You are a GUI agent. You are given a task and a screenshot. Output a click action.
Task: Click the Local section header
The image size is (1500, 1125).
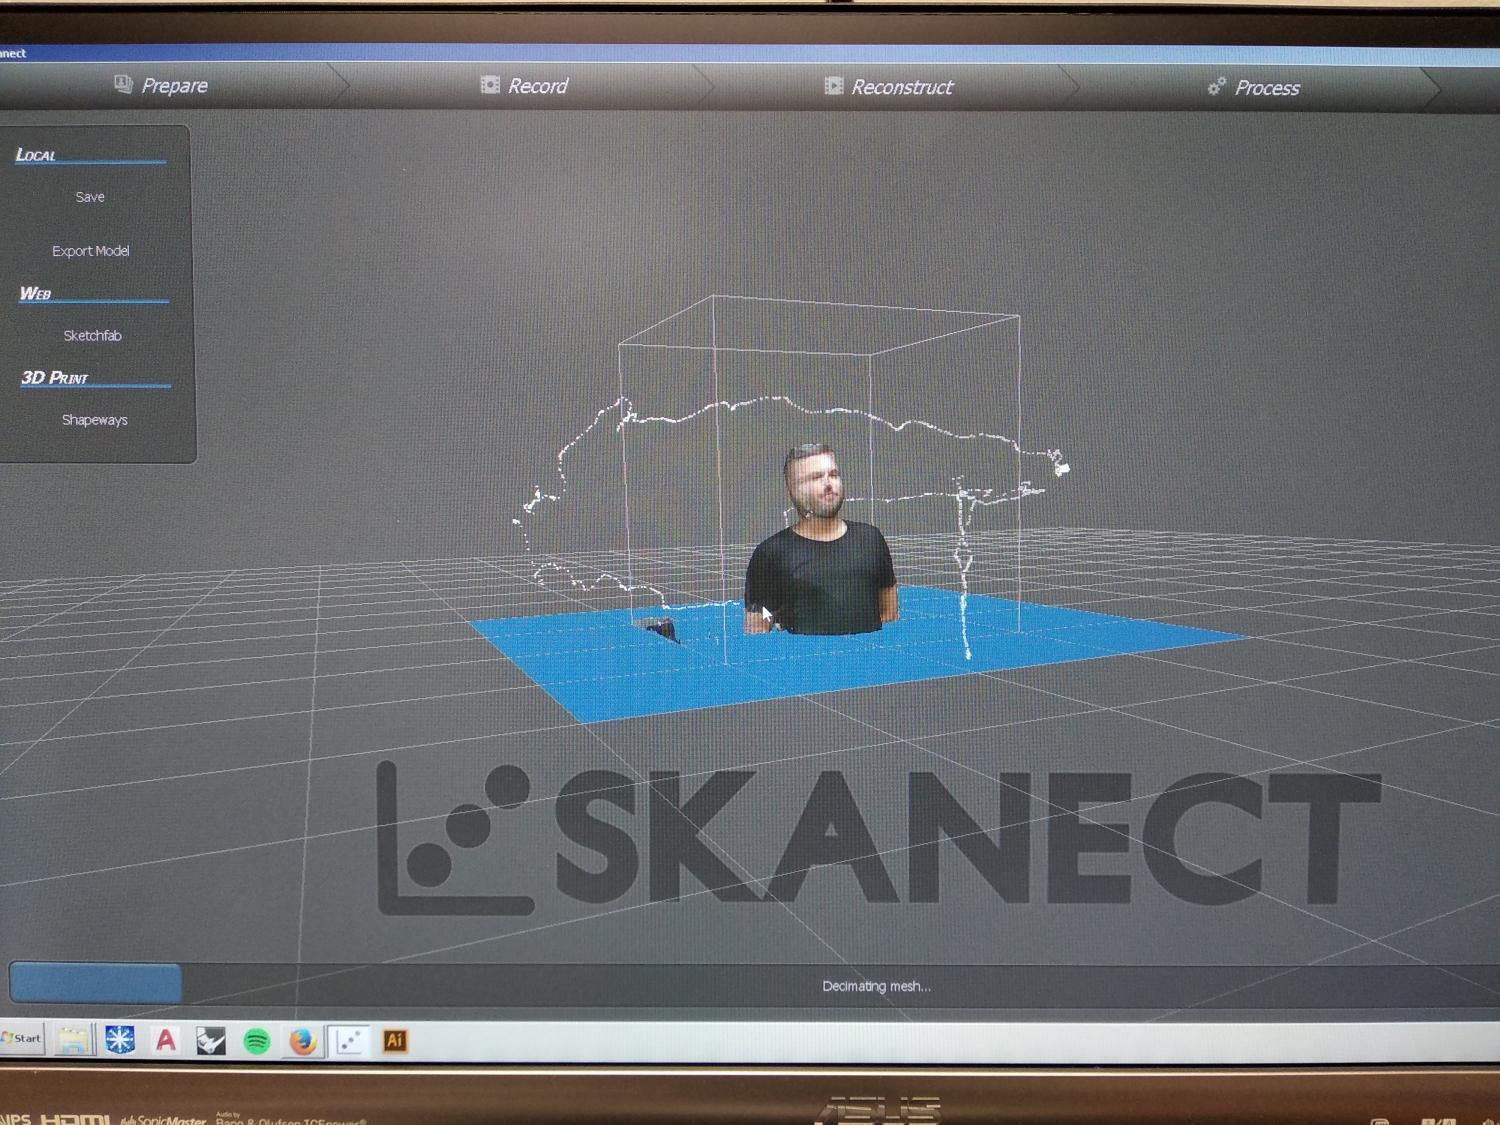[36, 154]
